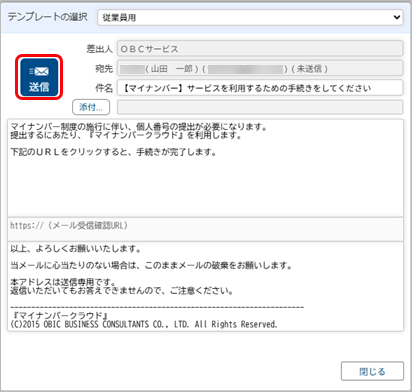Click the 差出人 field showing OBCサービス
Viewport: 412px width, 392px height.
260,49
